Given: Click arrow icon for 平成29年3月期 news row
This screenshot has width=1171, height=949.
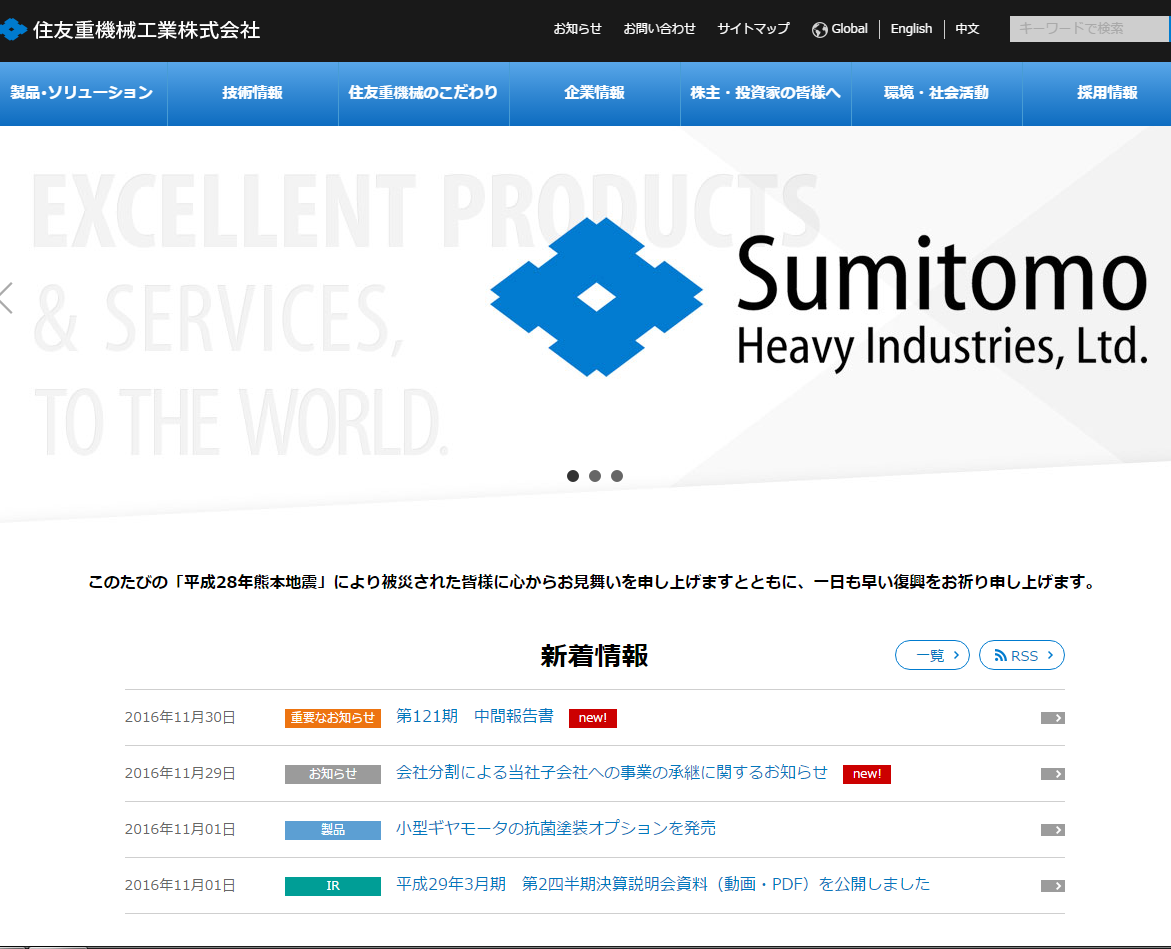Looking at the screenshot, I should point(1052,886).
